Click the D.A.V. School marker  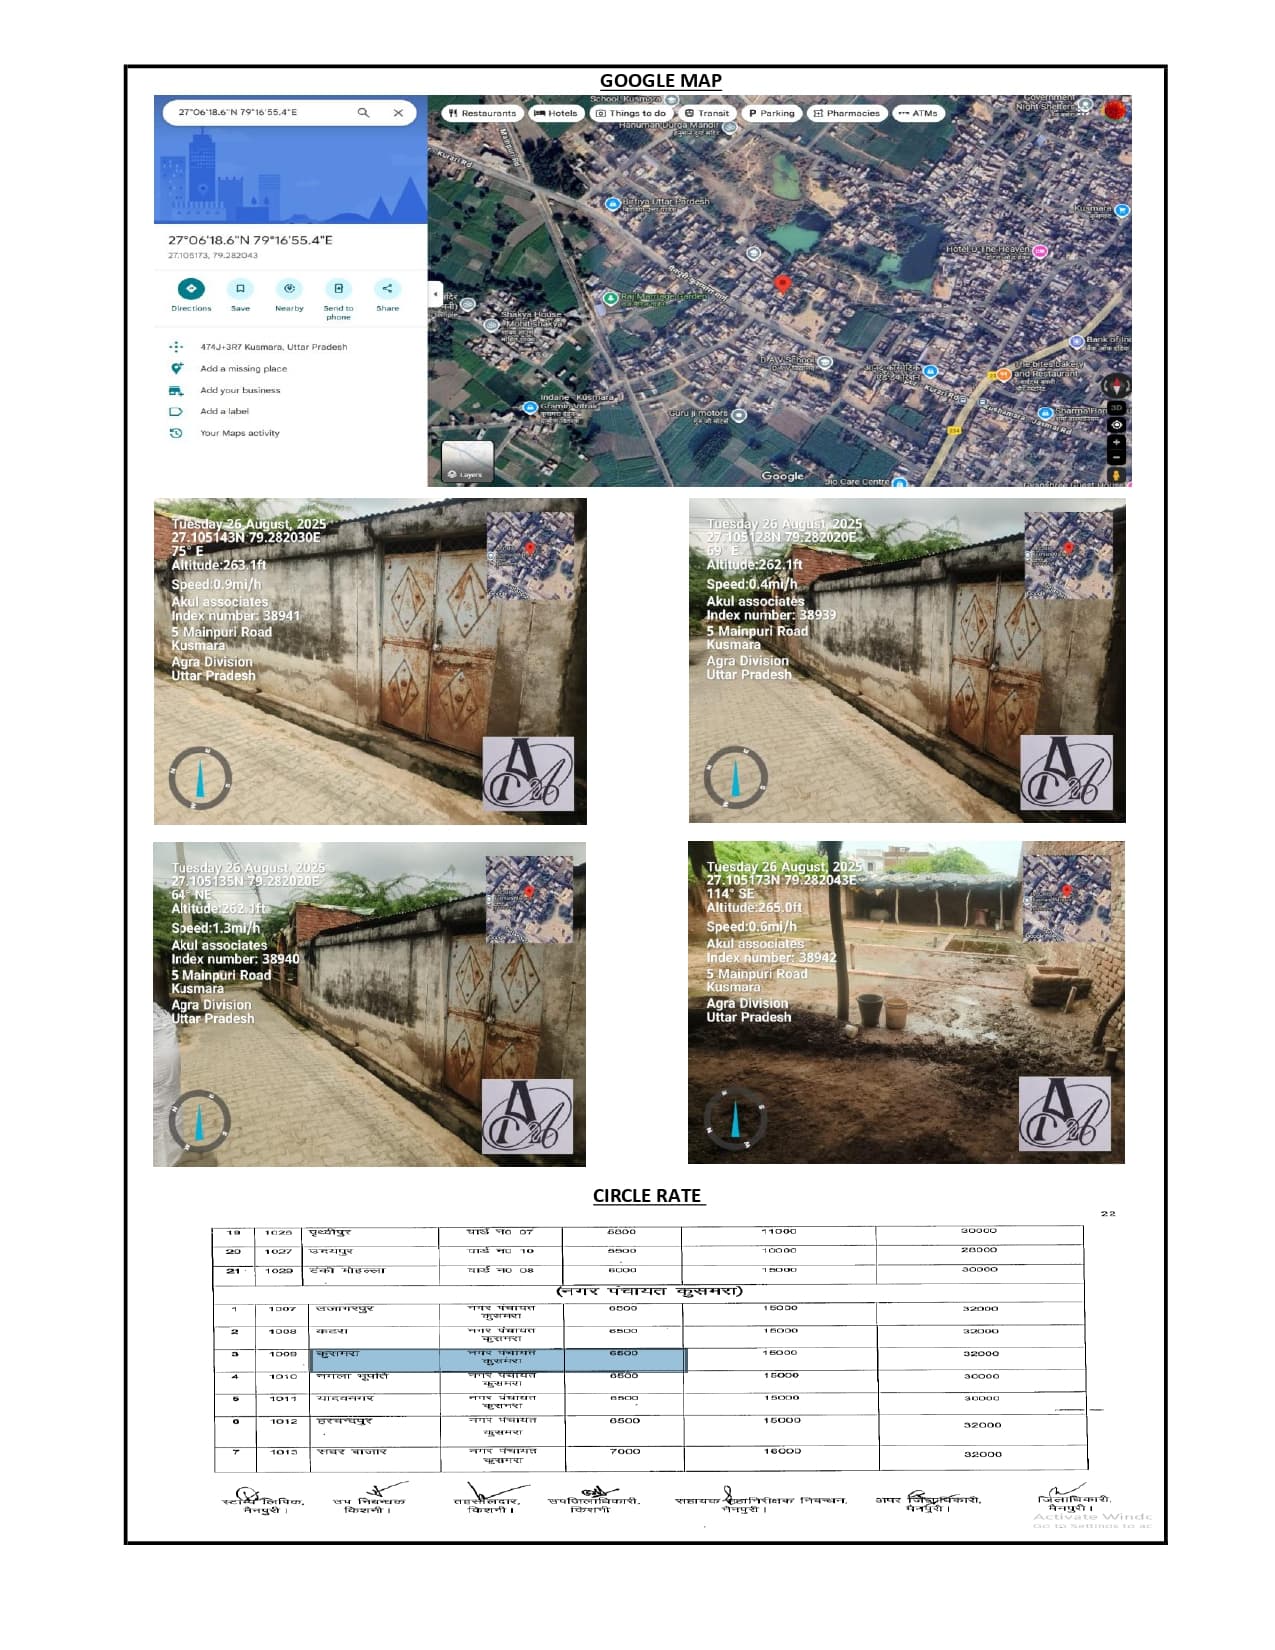[827, 363]
